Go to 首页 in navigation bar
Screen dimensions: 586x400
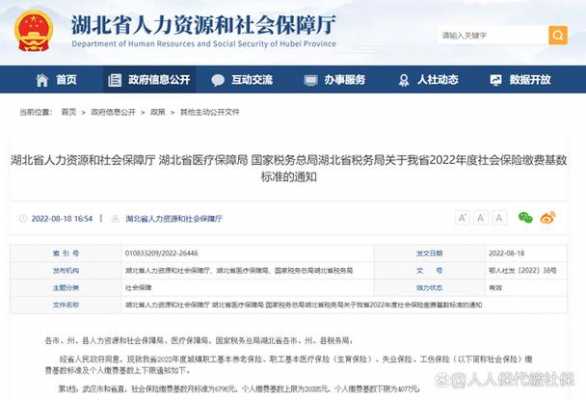[66, 80]
